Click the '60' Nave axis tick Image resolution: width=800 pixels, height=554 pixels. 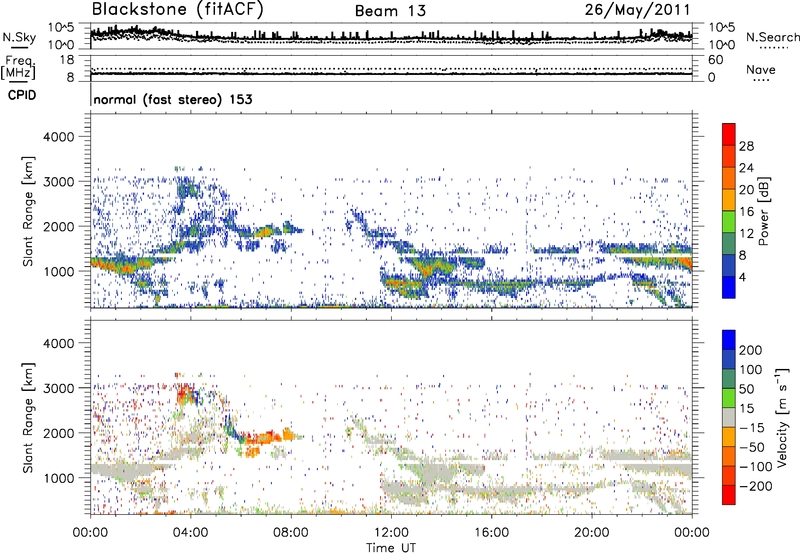pos(715,60)
